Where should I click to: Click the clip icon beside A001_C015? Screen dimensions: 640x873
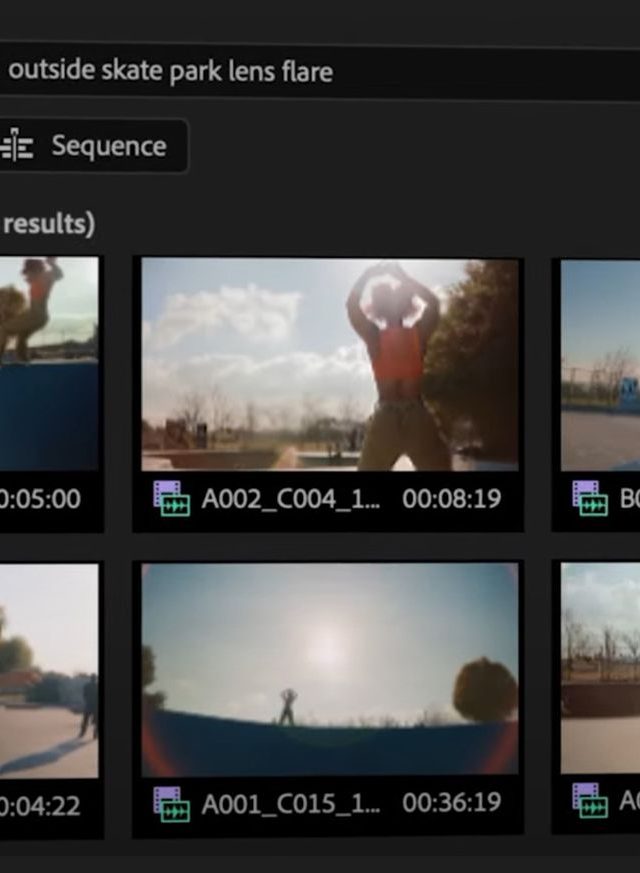click(171, 803)
